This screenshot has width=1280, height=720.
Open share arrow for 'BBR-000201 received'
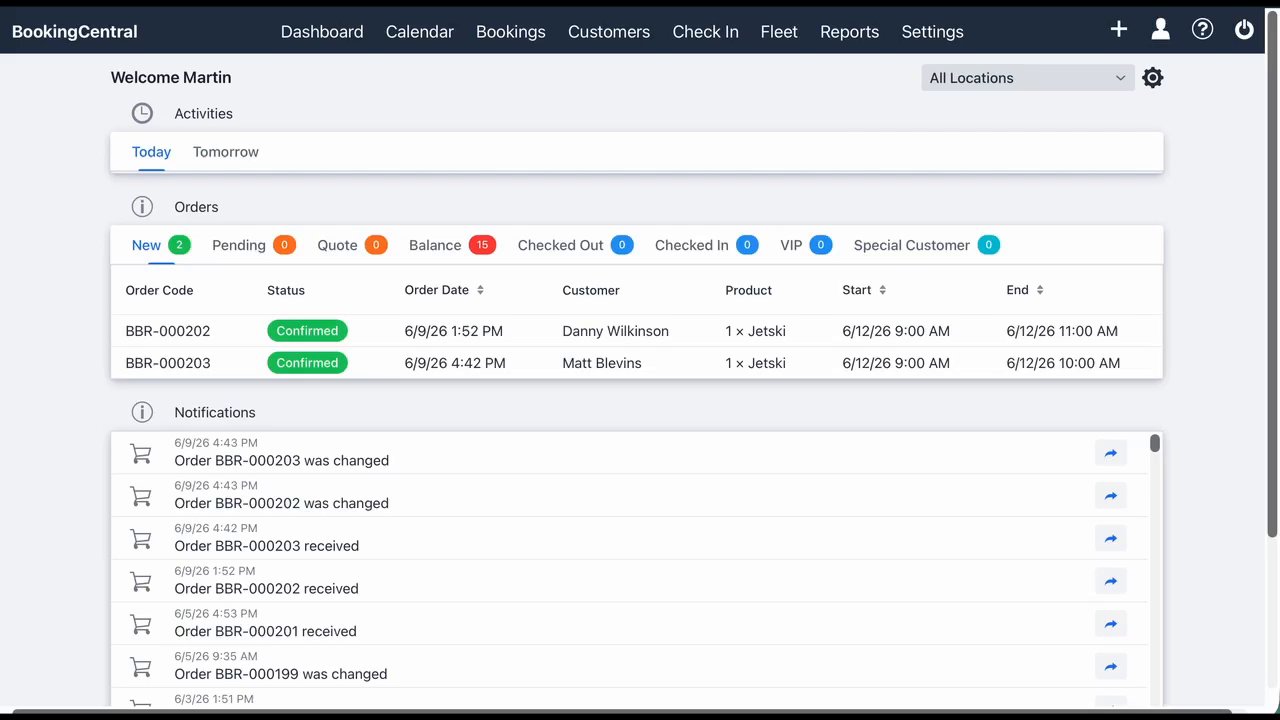pos(1111,624)
